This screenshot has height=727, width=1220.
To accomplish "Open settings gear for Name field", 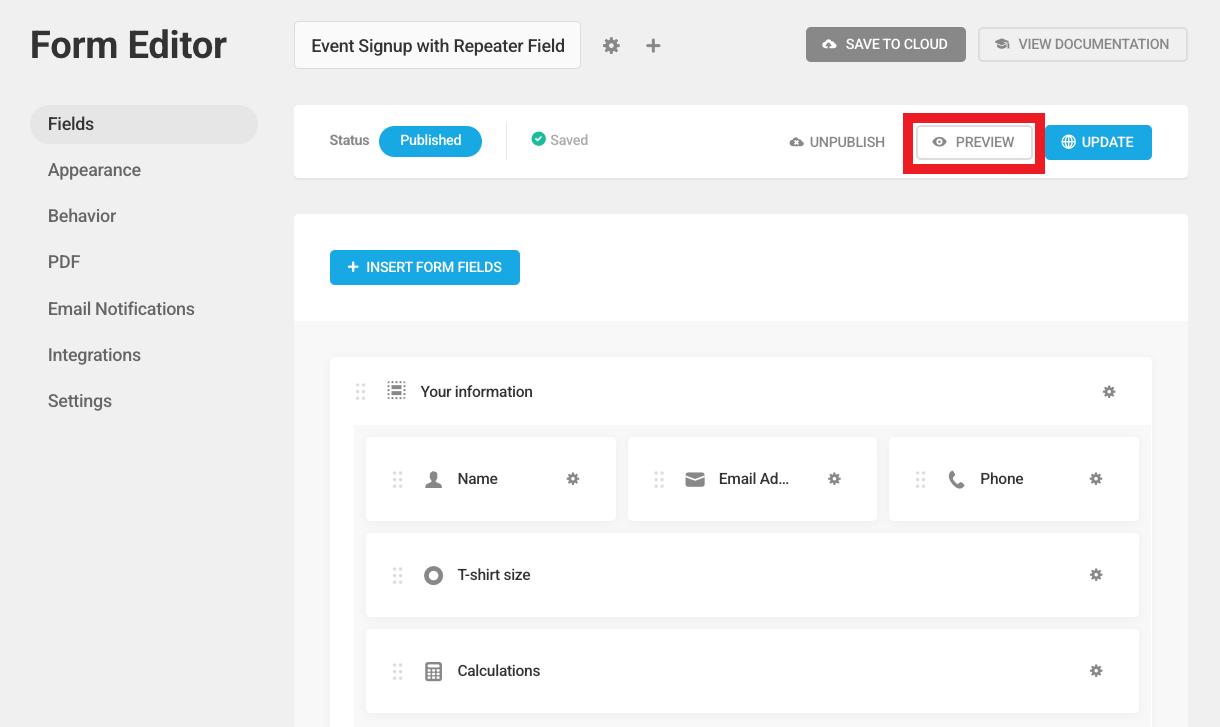I will point(573,479).
